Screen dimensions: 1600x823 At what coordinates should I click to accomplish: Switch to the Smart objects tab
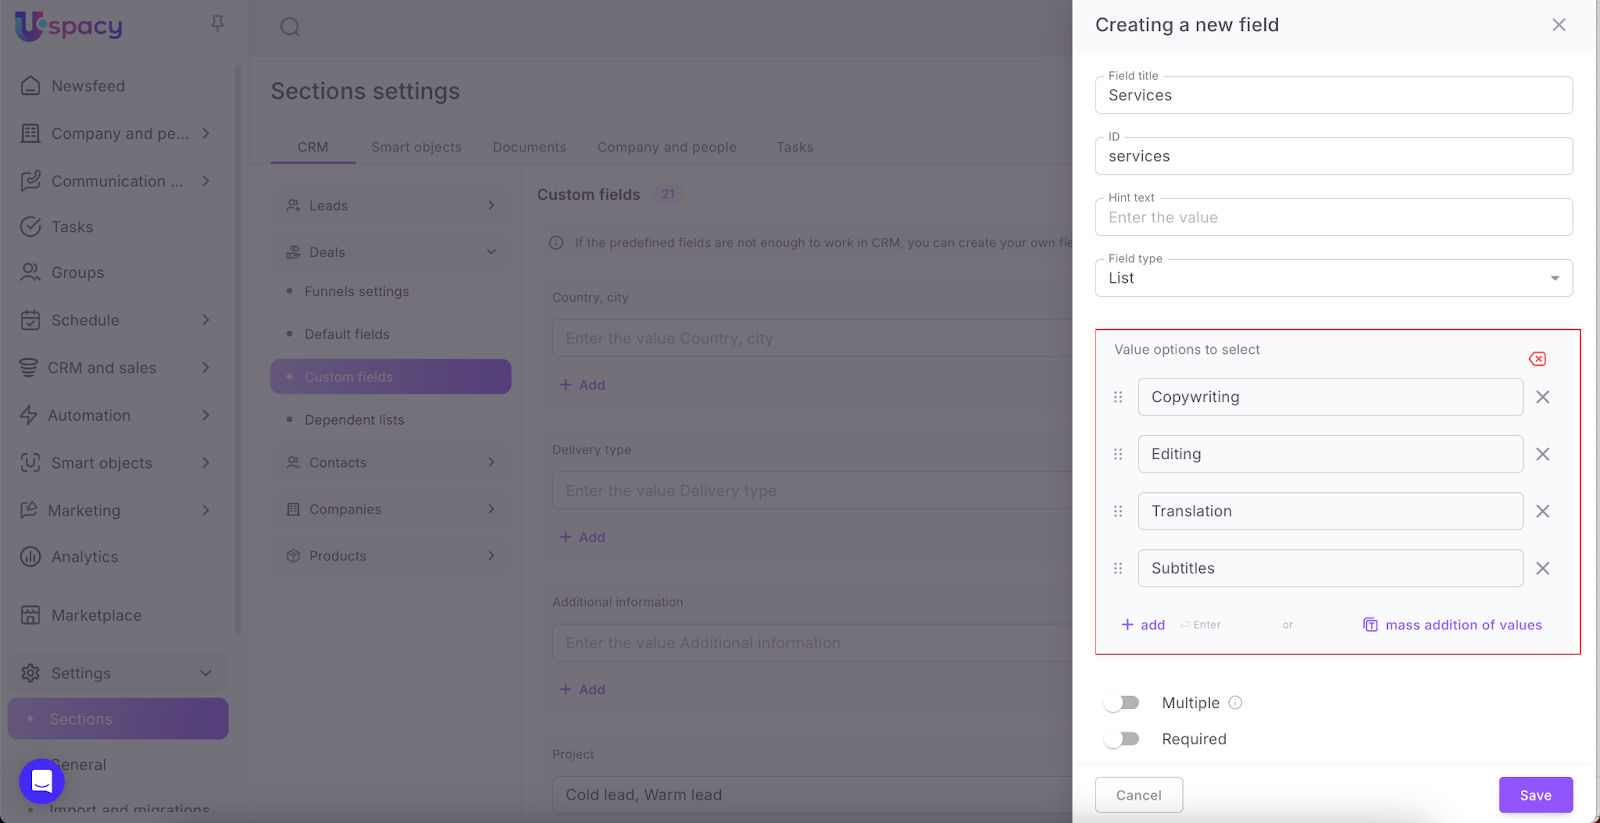pos(416,147)
